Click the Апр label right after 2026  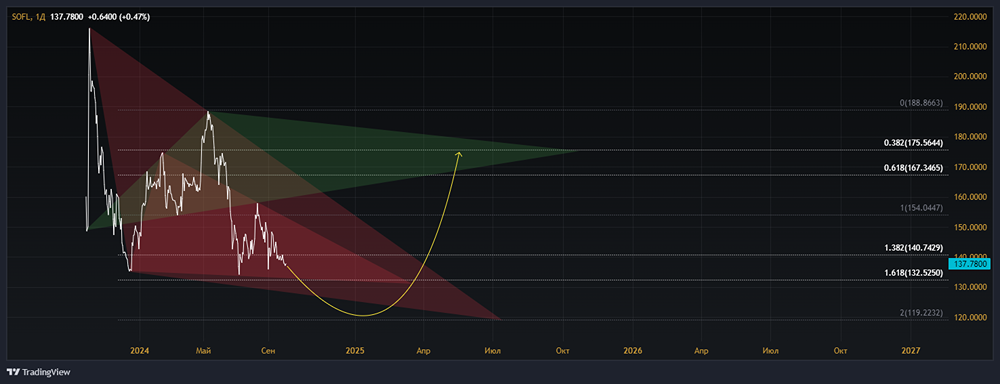[x=701, y=351]
